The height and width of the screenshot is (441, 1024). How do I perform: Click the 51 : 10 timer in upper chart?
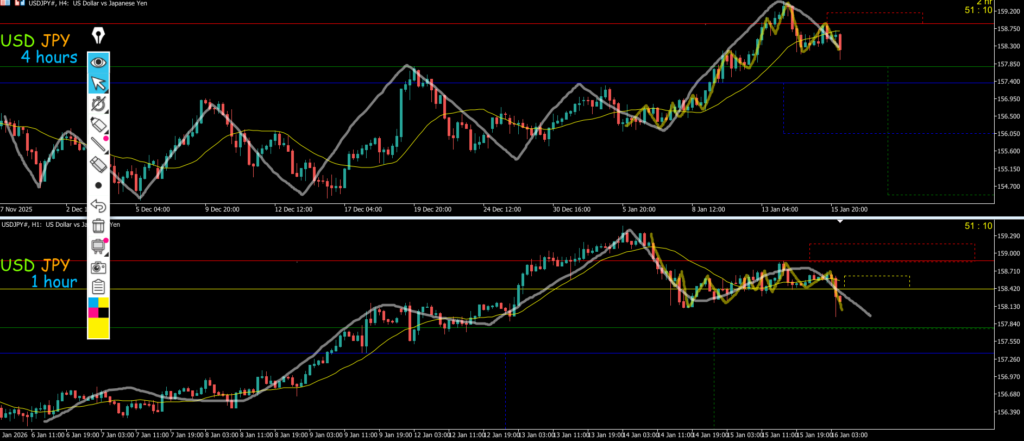point(977,10)
